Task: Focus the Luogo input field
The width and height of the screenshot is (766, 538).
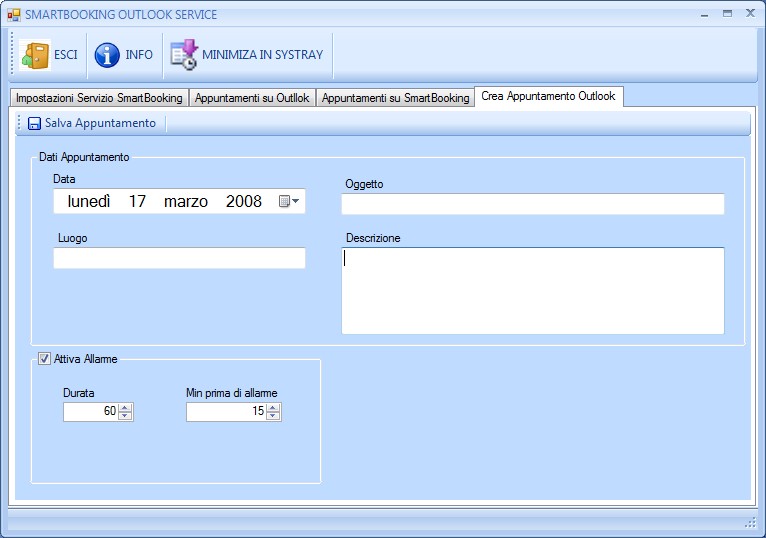Action: pyautogui.click(x=179, y=259)
